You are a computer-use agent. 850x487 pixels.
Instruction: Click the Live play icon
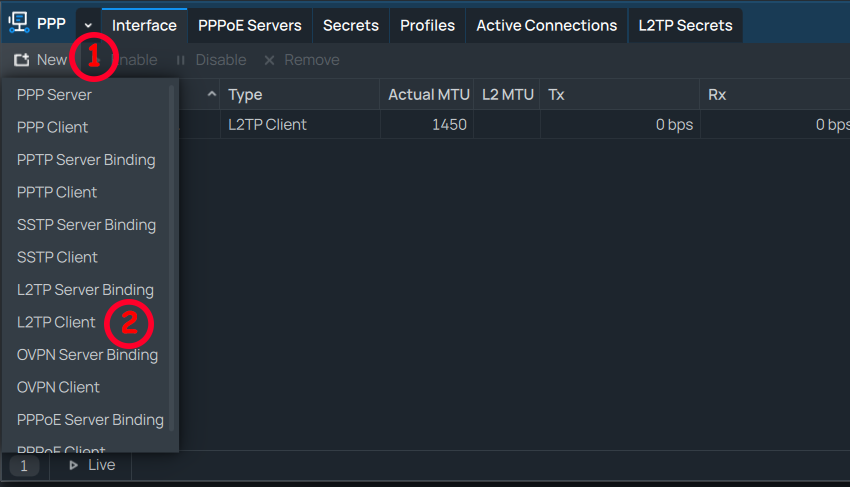point(73,465)
